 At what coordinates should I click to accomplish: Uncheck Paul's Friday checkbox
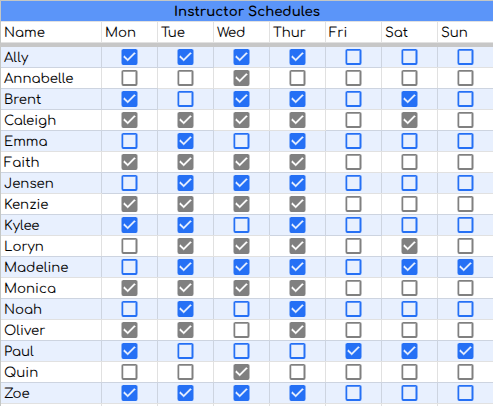(x=353, y=351)
